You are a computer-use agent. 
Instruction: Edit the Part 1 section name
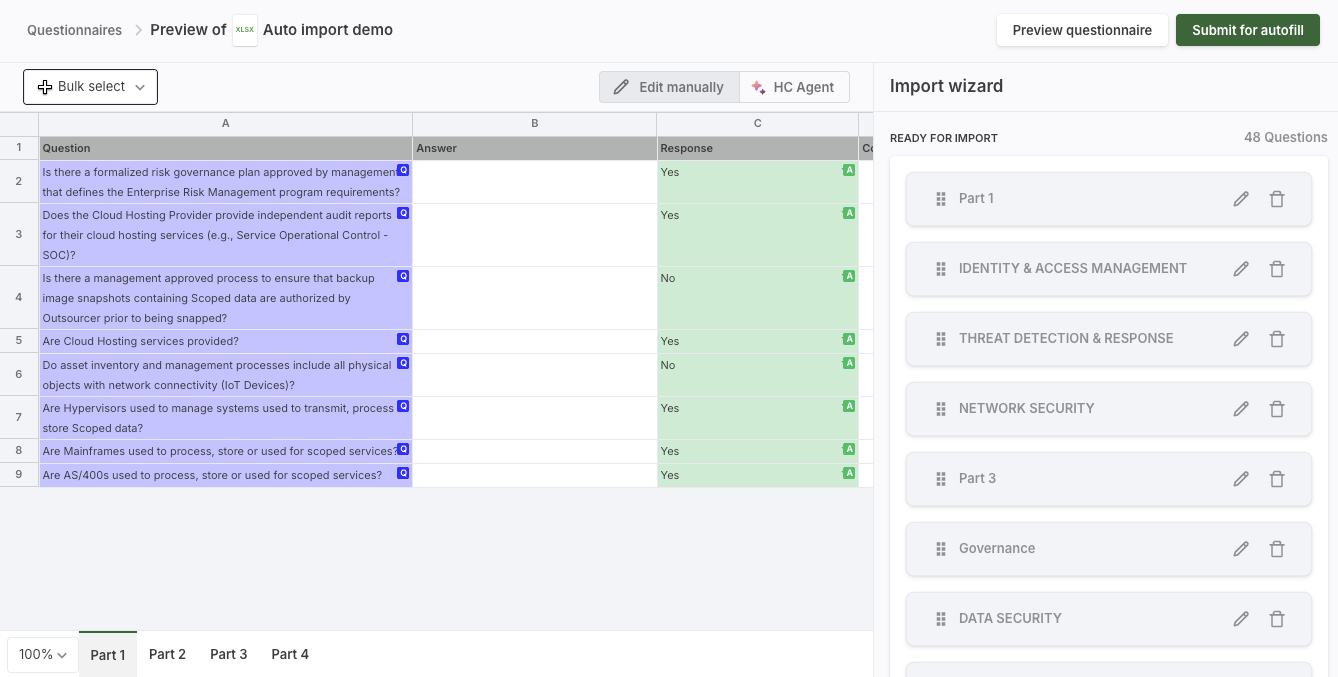click(x=1241, y=199)
